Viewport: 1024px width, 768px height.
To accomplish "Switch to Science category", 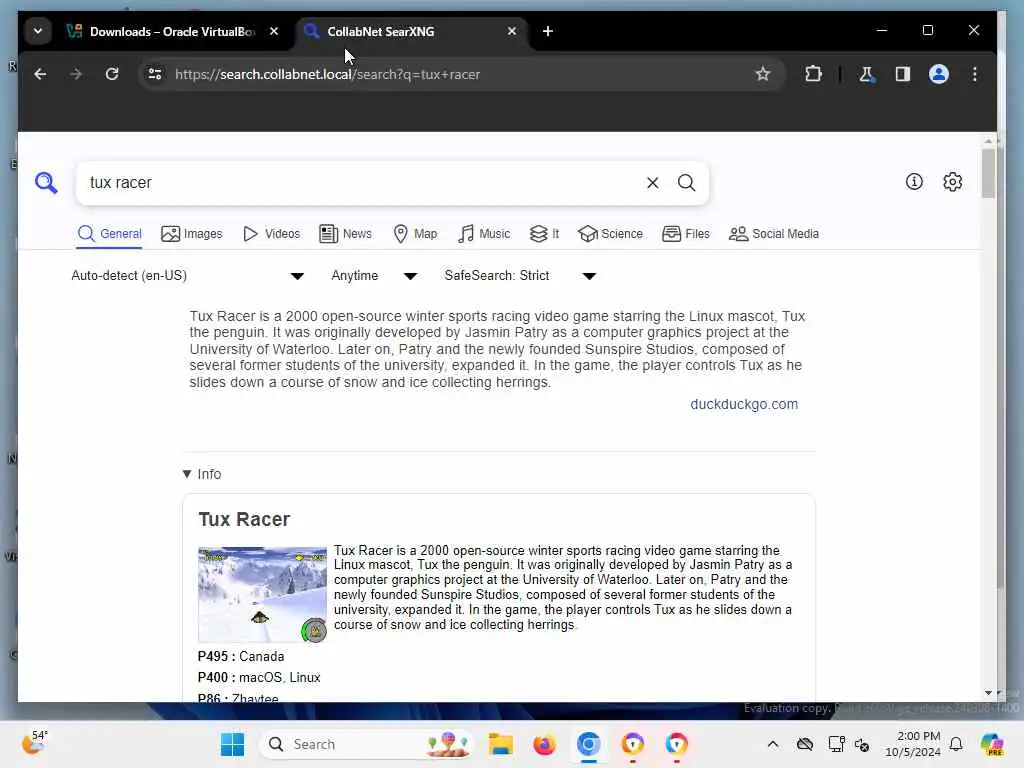I will pos(610,234).
